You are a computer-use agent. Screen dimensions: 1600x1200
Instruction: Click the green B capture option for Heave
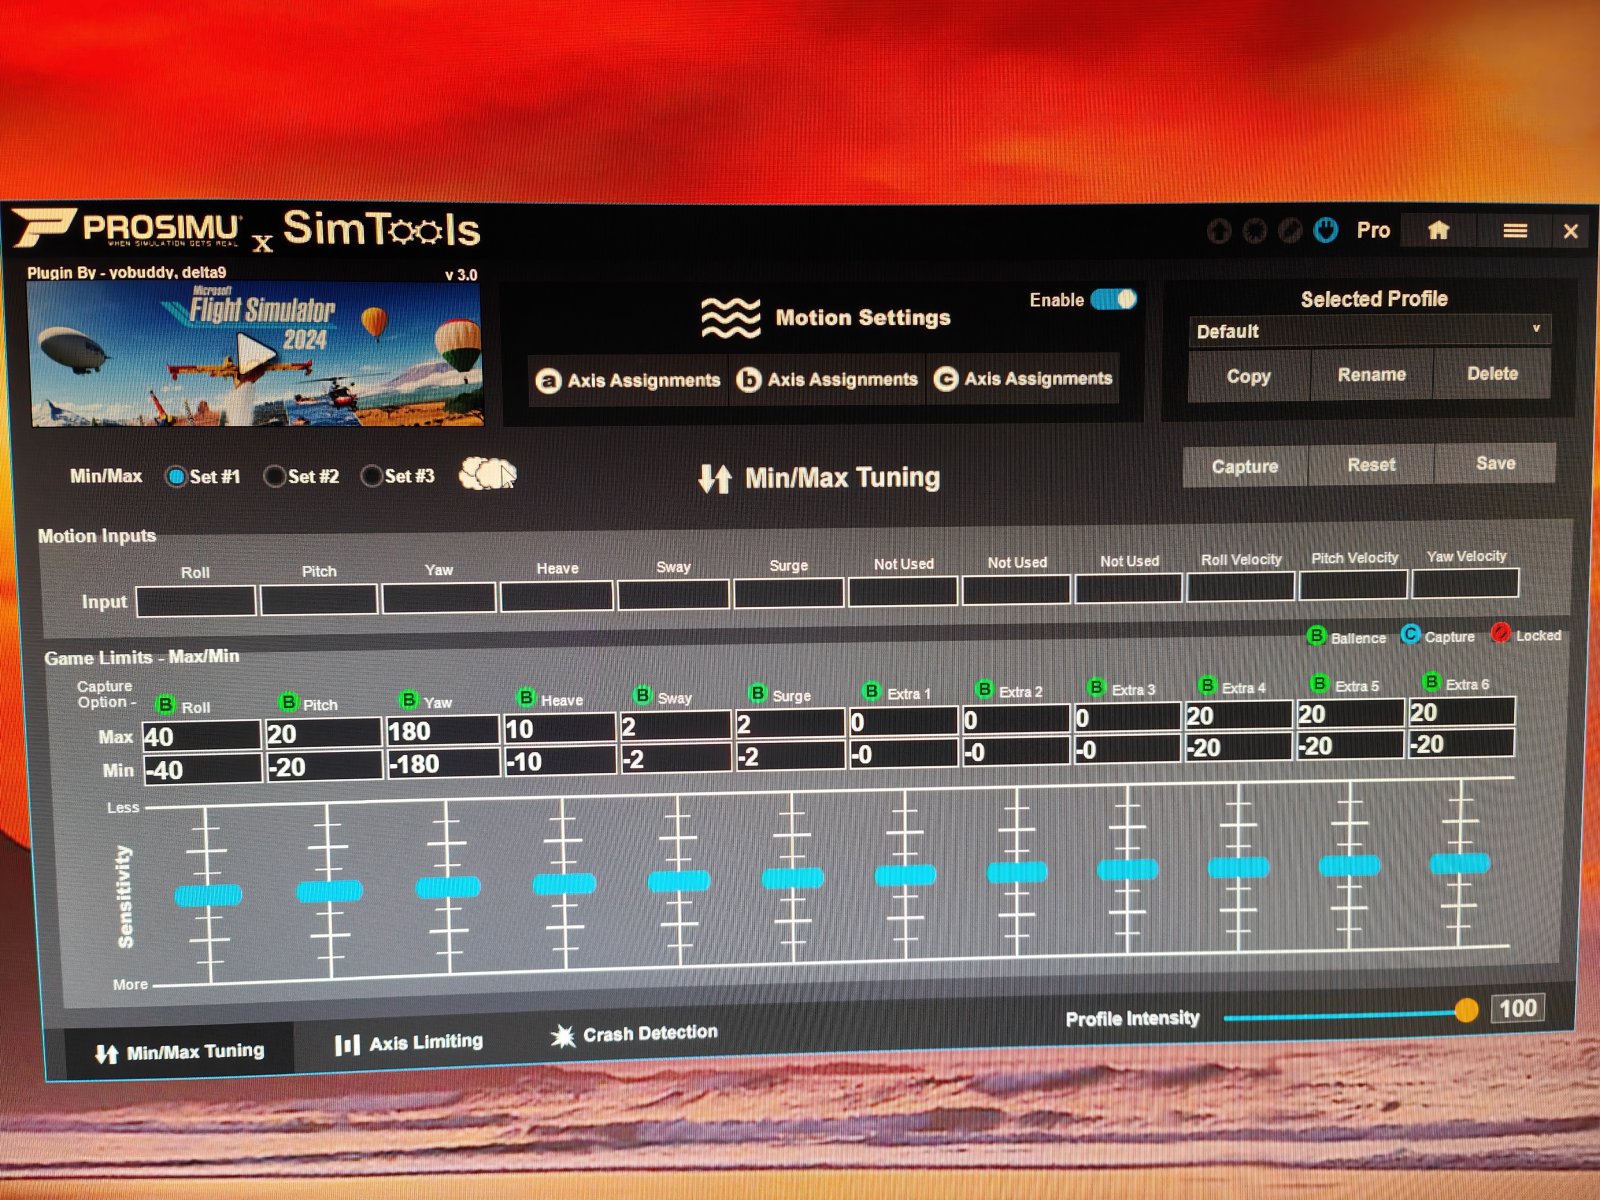tap(526, 697)
